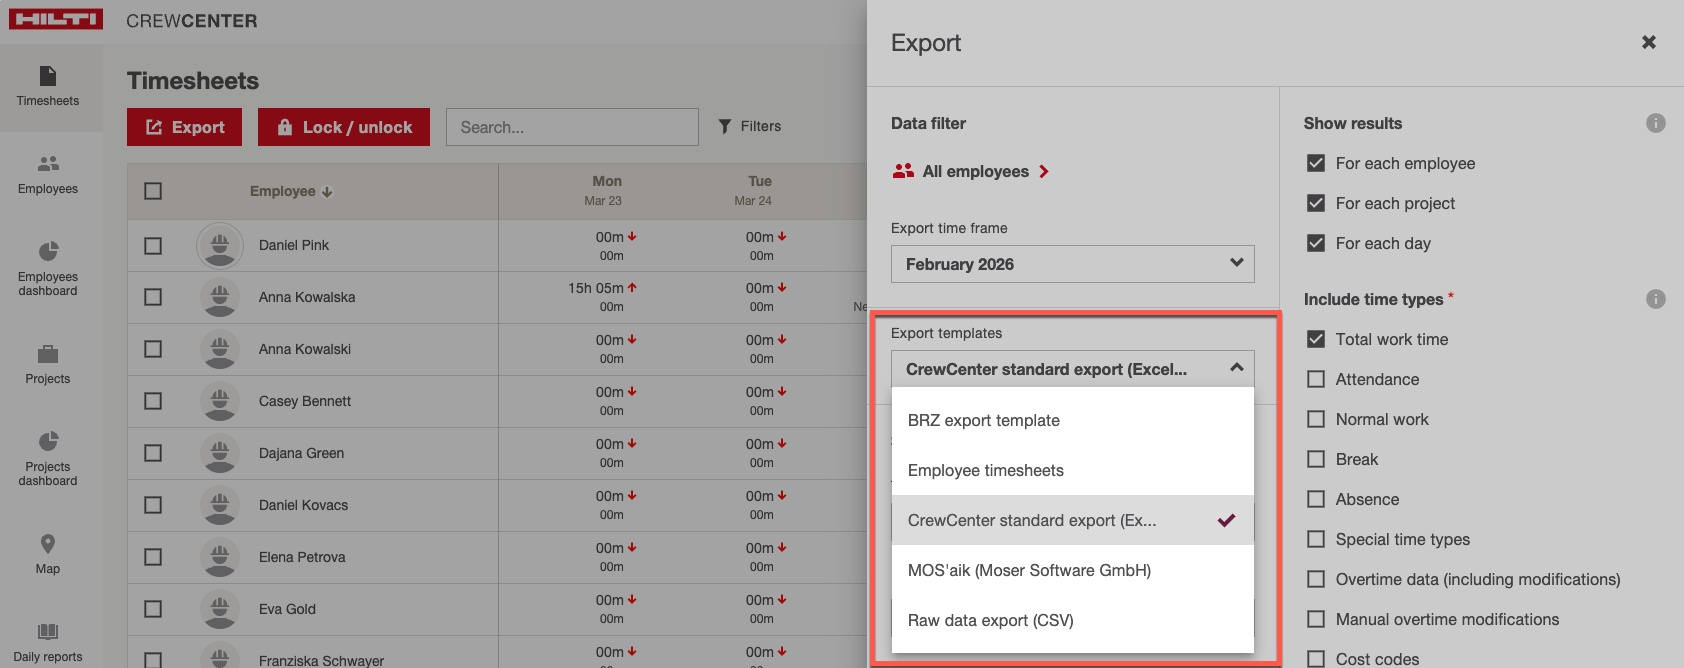Viewport: 1684px width, 668px height.
Task: Click Daniel Pink's avatar icon
Action: (x=220, y=245)
